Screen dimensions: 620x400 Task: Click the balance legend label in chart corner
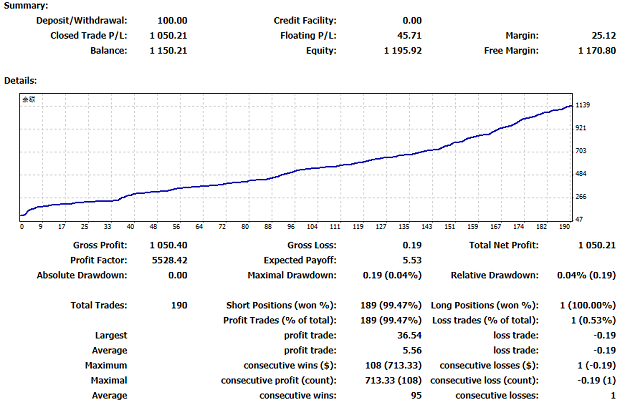[30, 100]
